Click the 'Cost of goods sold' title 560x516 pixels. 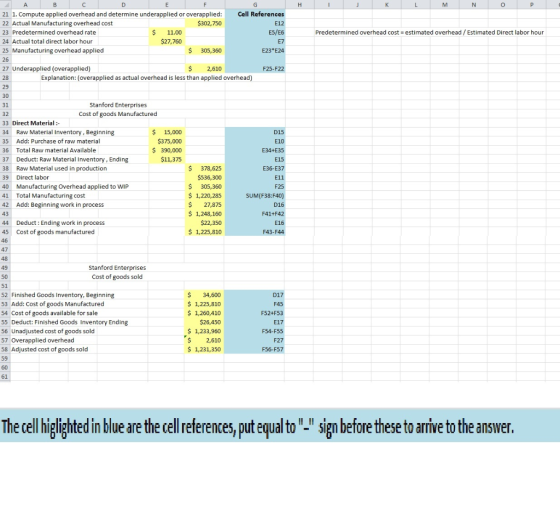pyautogui.click(x=117, y=277)
